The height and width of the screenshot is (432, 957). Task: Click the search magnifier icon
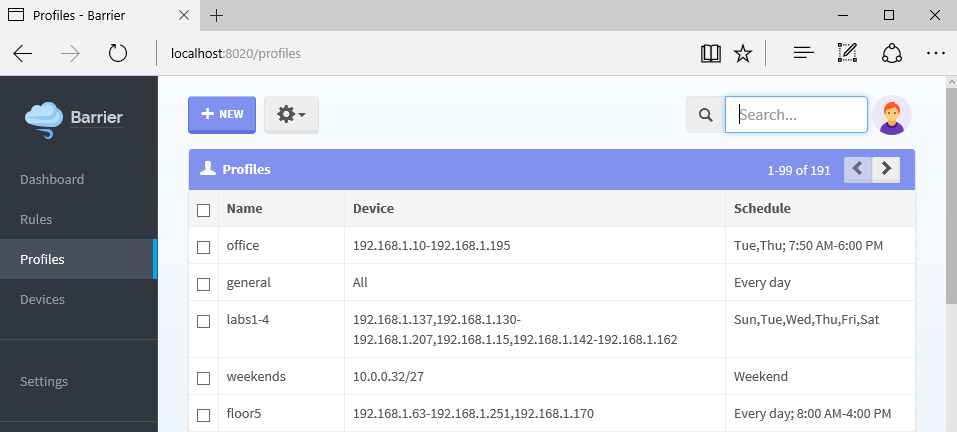click(x=705, y=115)
